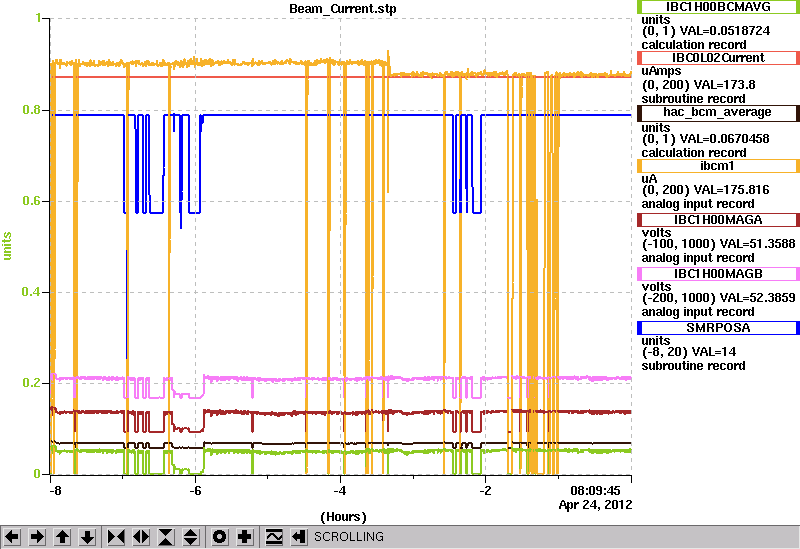
Task: Click the 0.6 y-axis tick label
Action: pyautogui.click(x=32, y=201)
